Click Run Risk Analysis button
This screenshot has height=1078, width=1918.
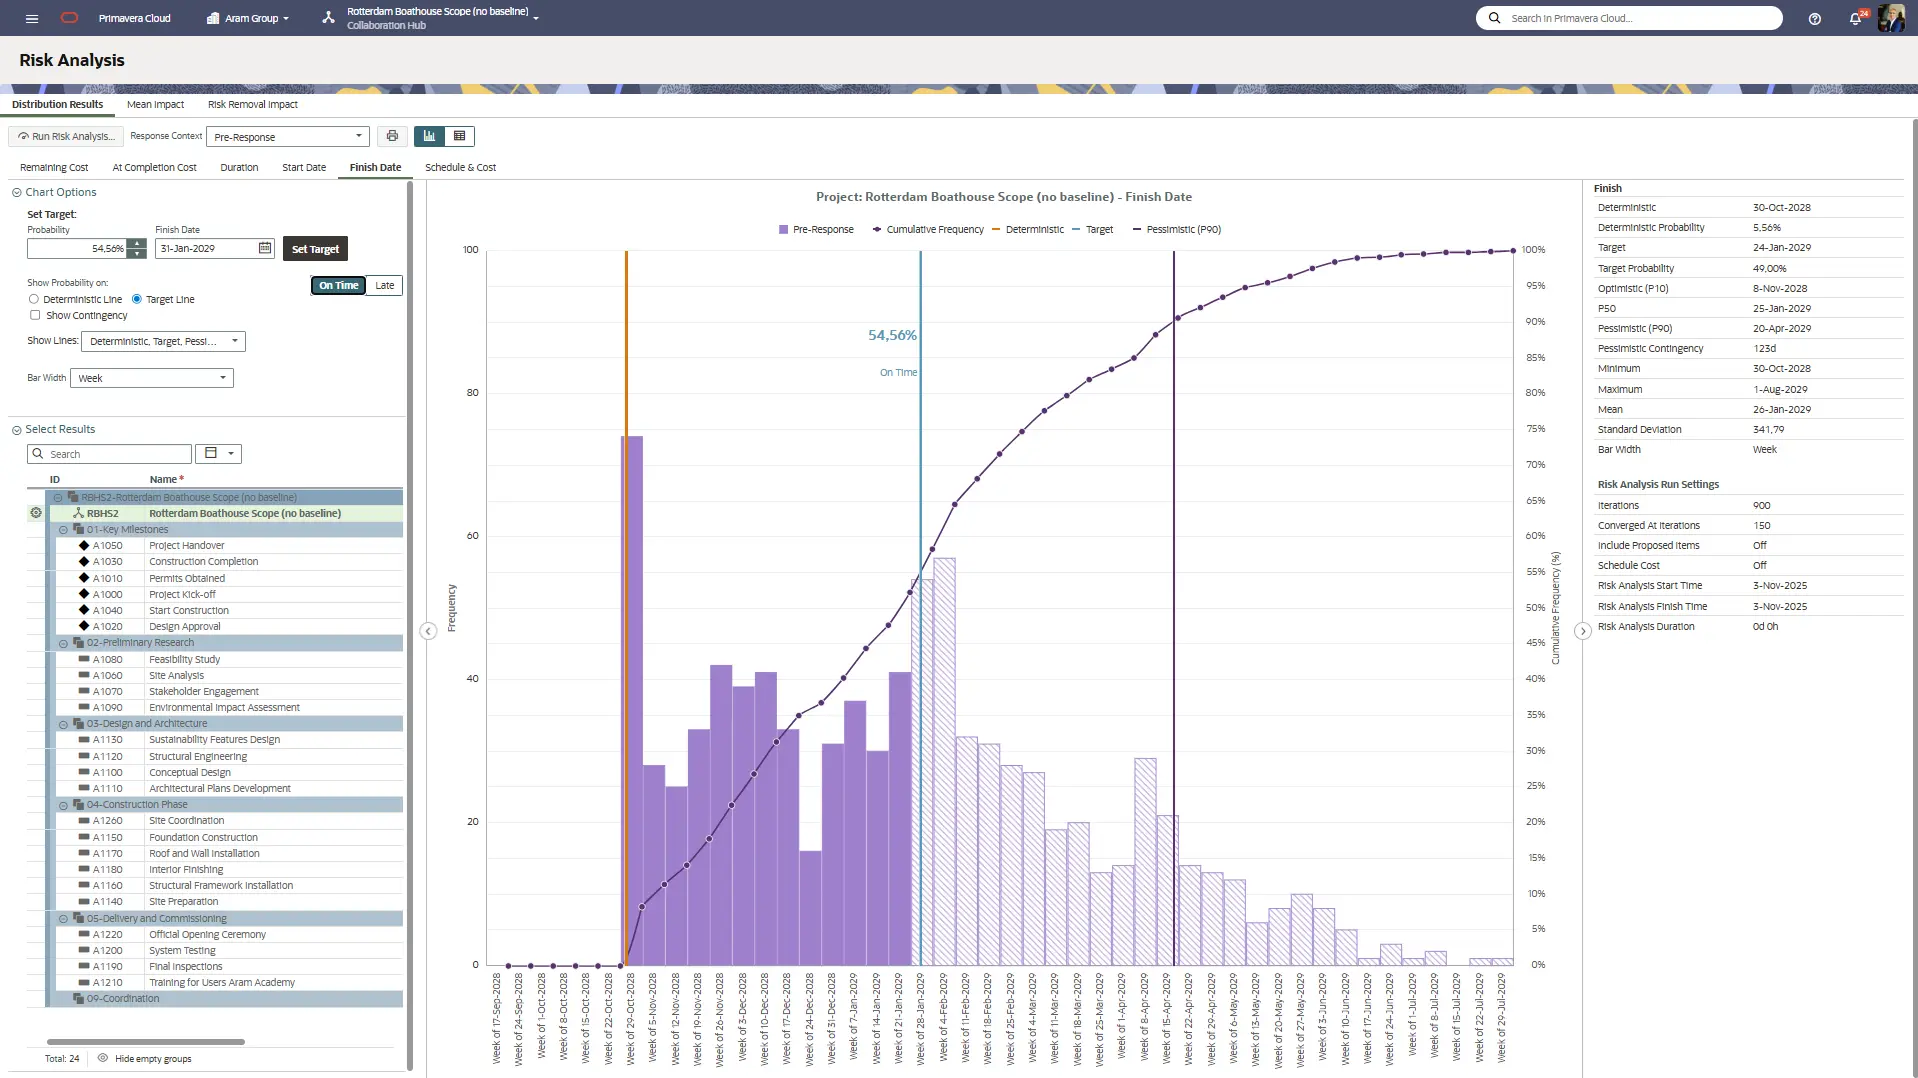65,136
